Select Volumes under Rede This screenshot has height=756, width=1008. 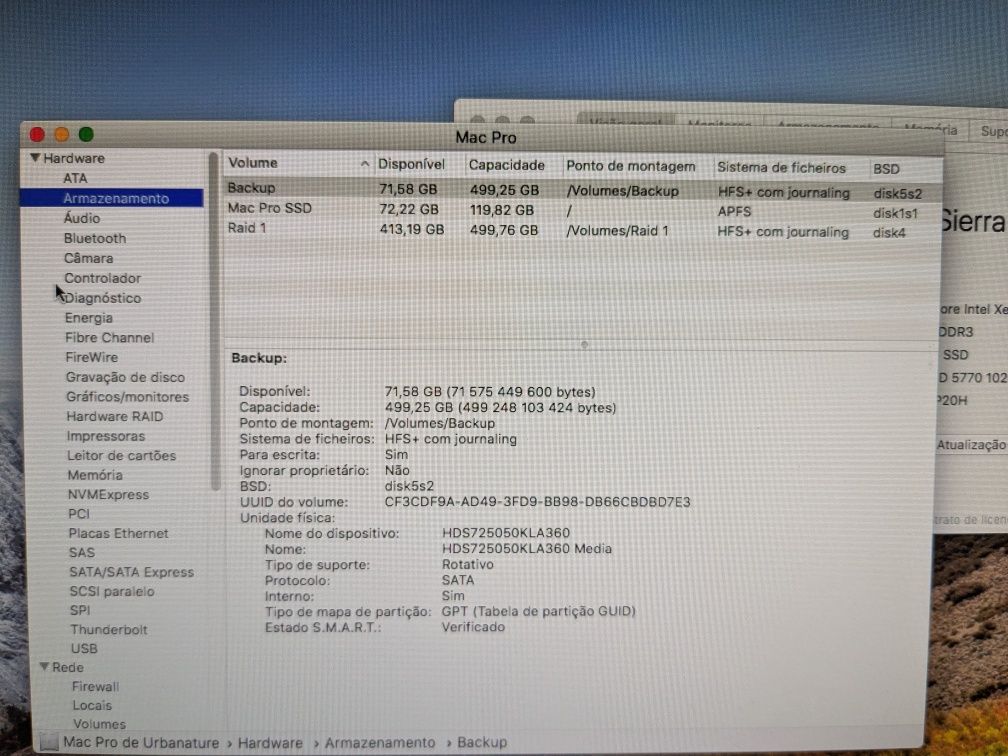click(99, 724)
